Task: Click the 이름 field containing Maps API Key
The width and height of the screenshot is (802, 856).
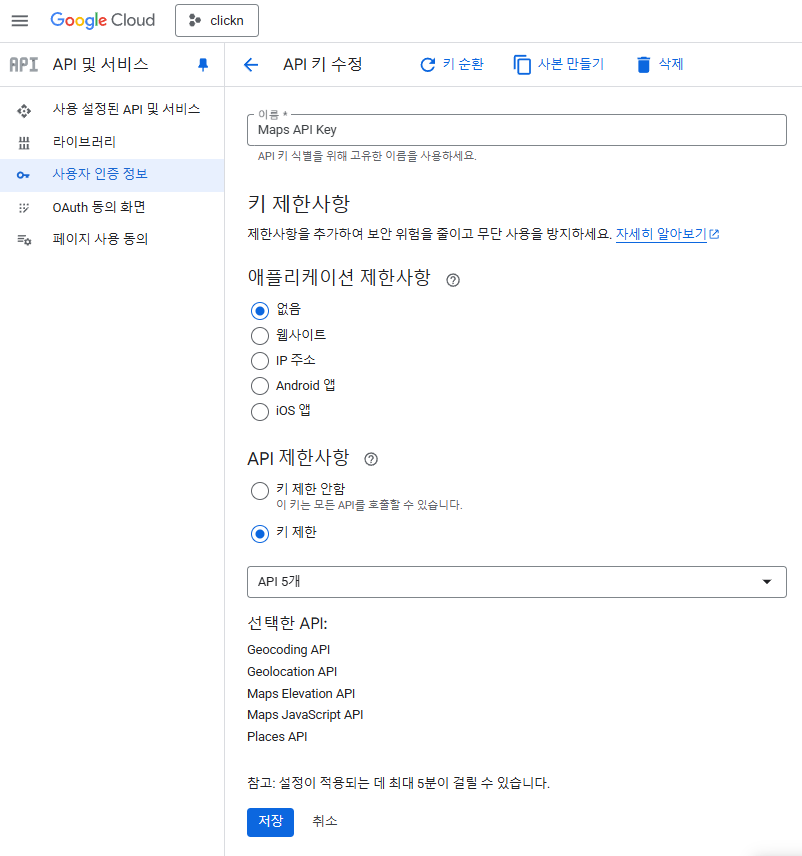Action: click(516, 130)
